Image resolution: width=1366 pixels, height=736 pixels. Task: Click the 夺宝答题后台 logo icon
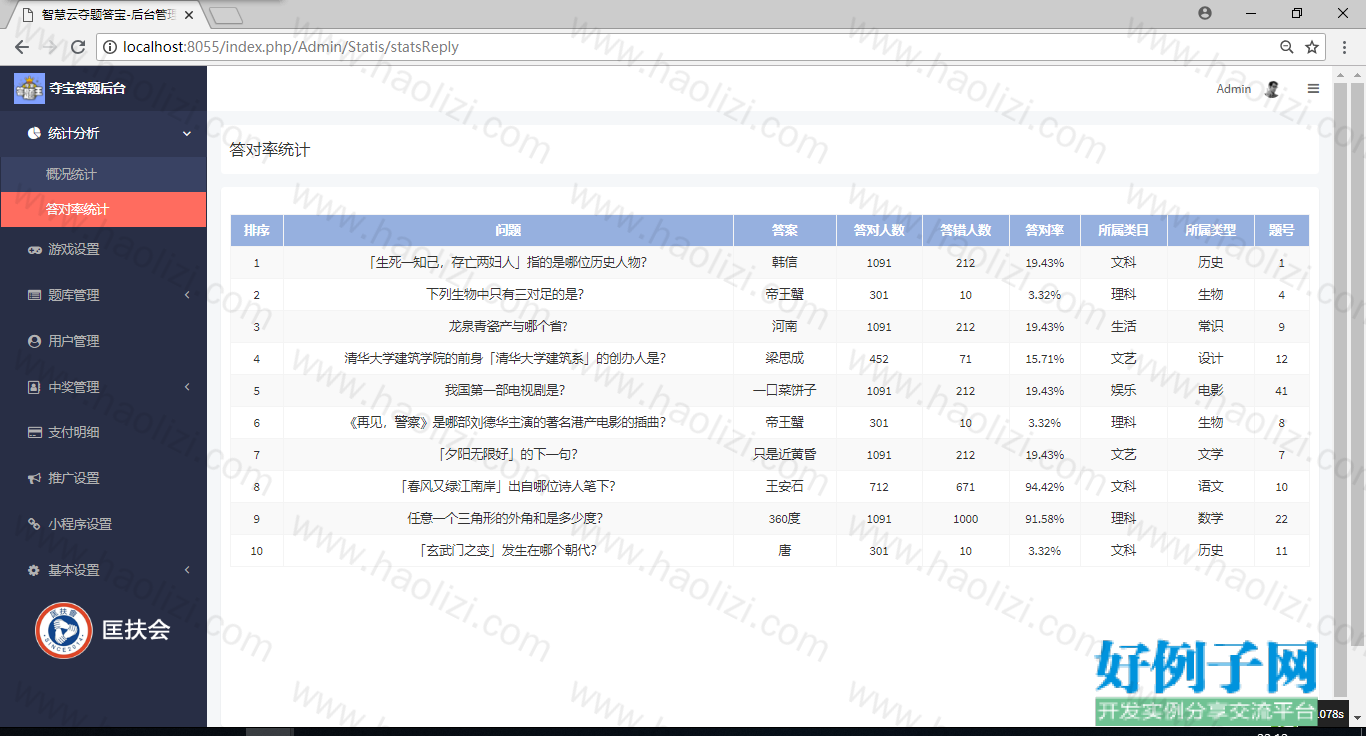[29, 88]
